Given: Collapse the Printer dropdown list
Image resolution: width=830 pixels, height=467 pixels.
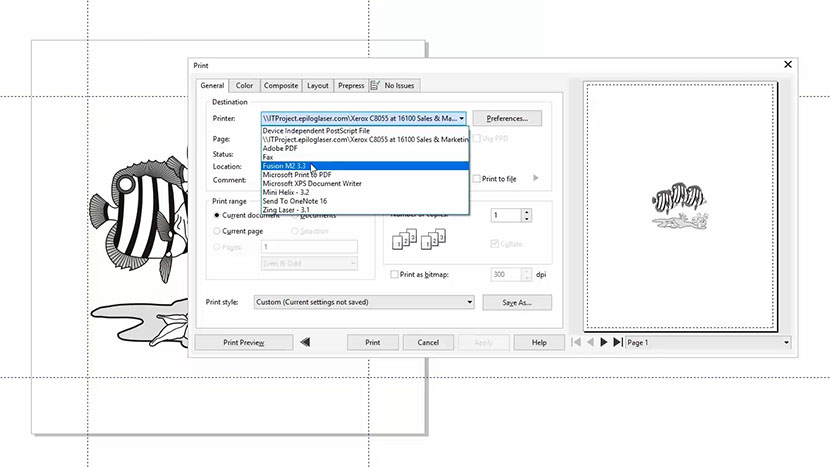Looking at the screenshot, I should point(462,118).
